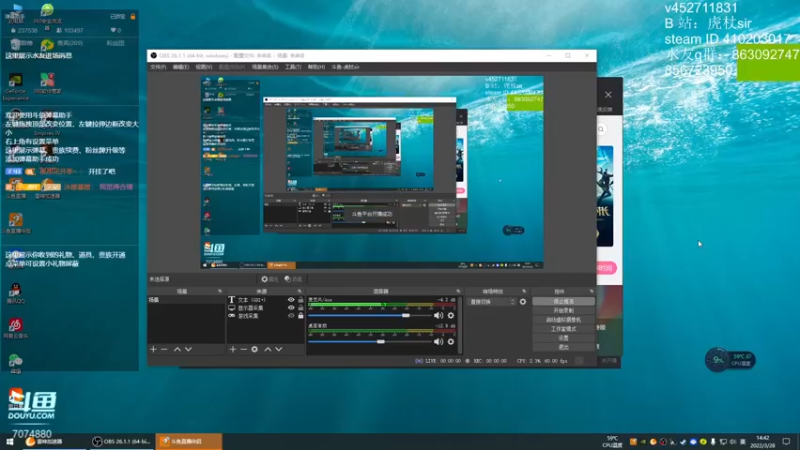Open the 文件(F) menu in OBS
Image resolution: width=800 pixels, height=450 pixels.
point(158,67)
